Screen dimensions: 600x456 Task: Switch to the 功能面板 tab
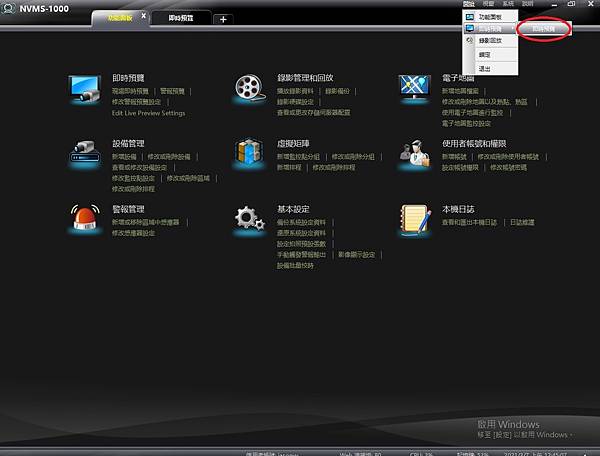coord(120,18)
